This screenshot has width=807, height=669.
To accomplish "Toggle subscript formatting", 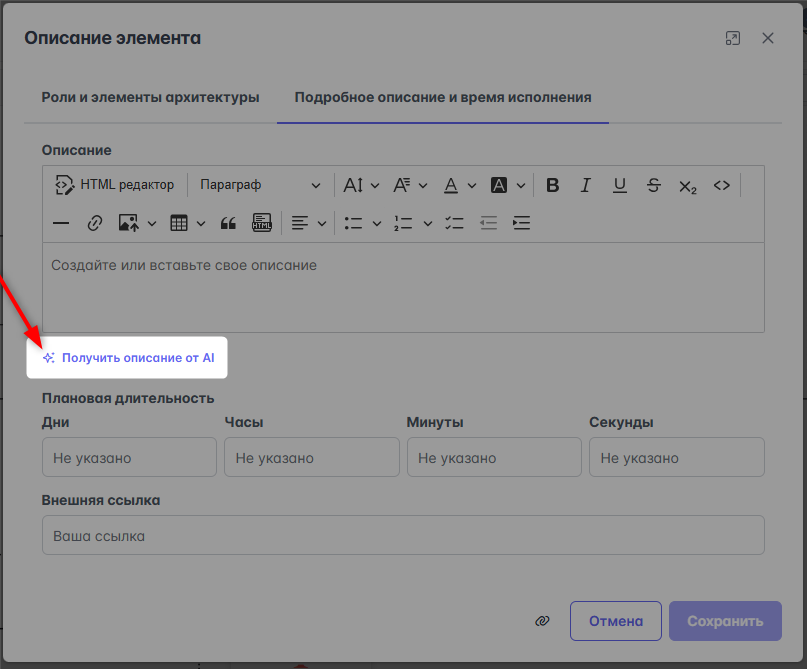I will point(688,185).
